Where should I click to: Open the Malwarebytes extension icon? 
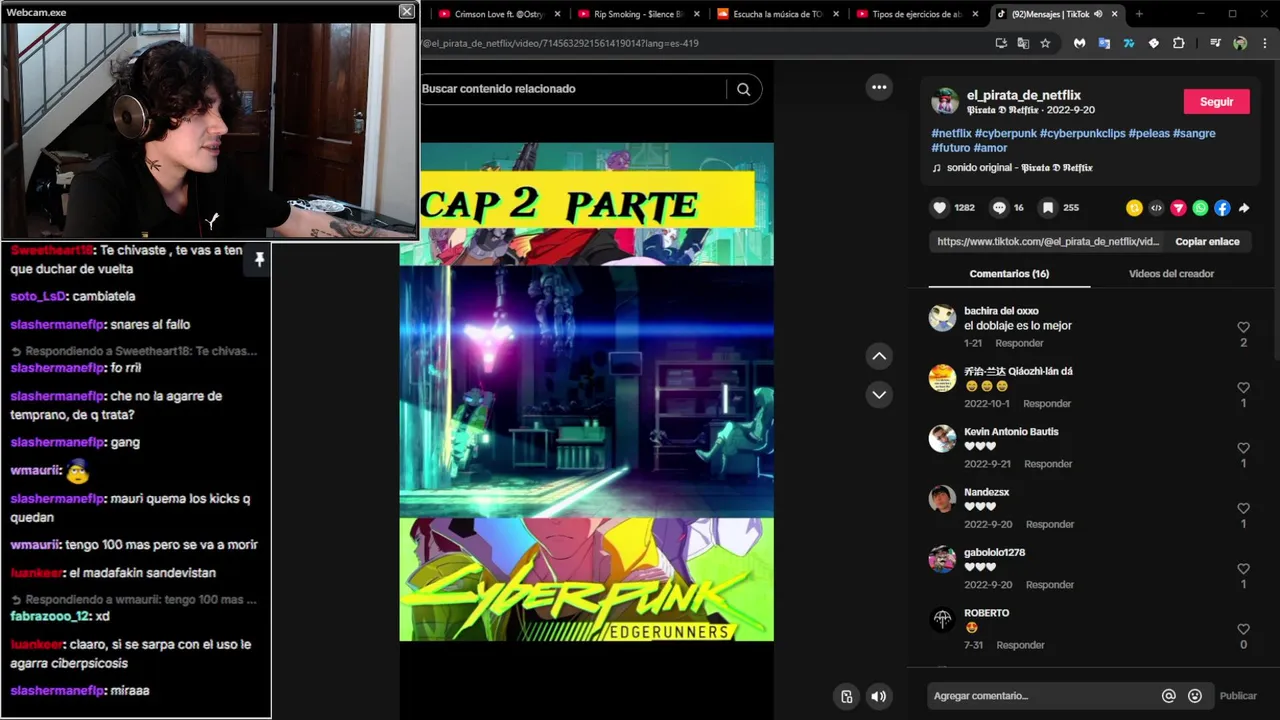point(1079,43)
